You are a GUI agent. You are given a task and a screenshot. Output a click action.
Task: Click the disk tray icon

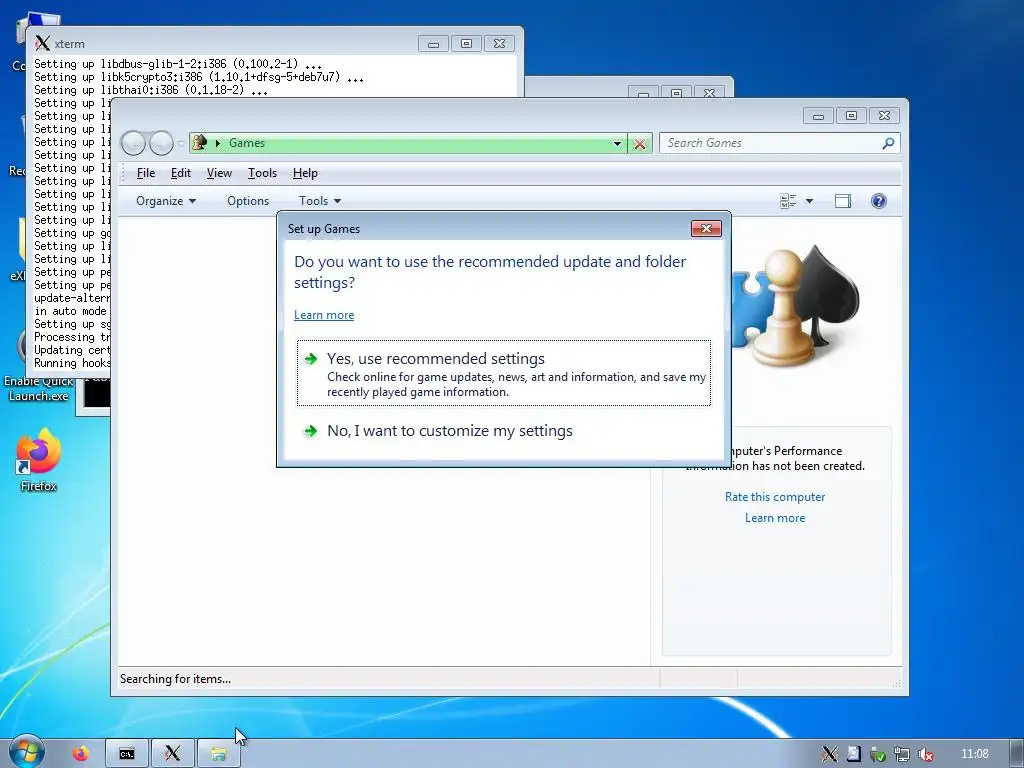click(854, 754)
